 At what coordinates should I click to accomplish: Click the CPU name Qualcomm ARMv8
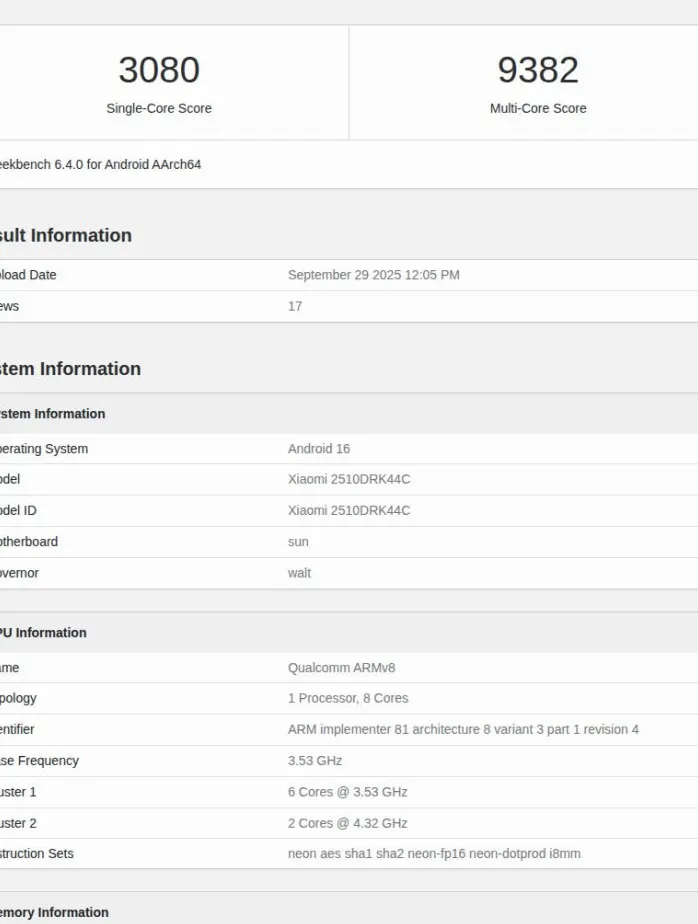pyautogui.click(x=341, y=667)
